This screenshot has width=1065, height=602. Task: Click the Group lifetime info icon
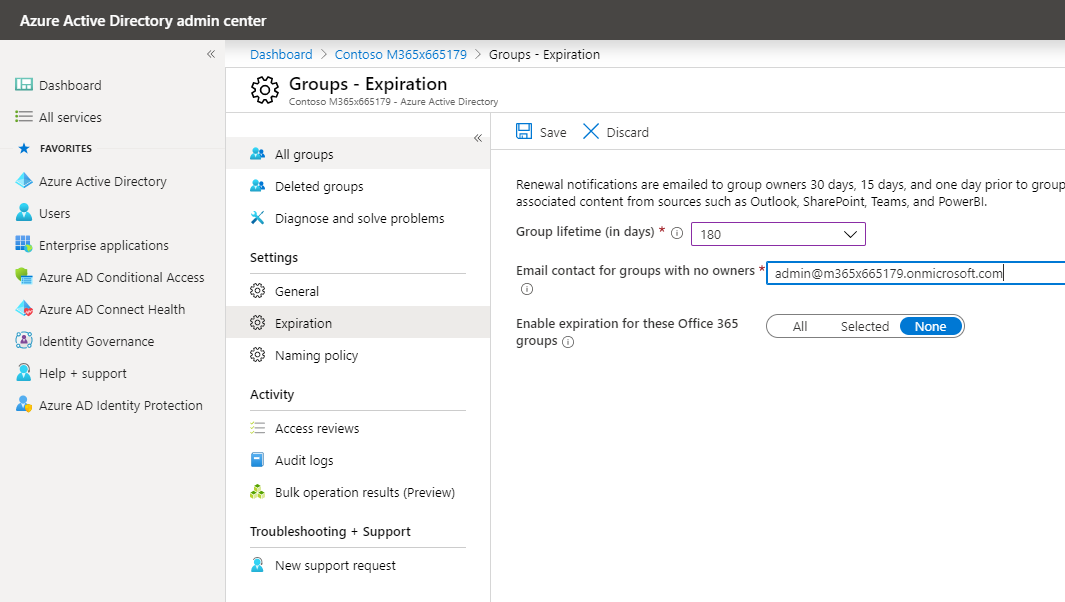[x=676, y=233]
